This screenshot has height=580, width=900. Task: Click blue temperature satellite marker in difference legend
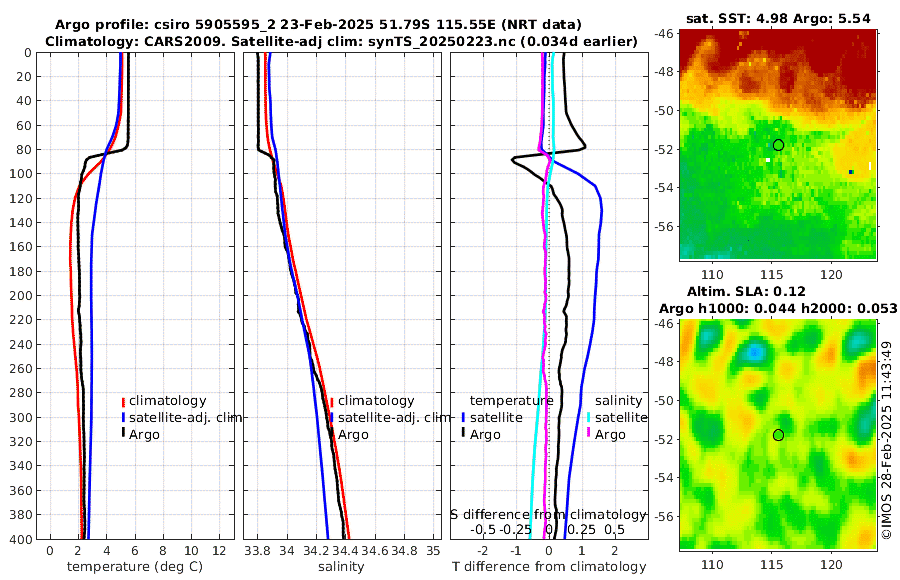click(463, 418)
